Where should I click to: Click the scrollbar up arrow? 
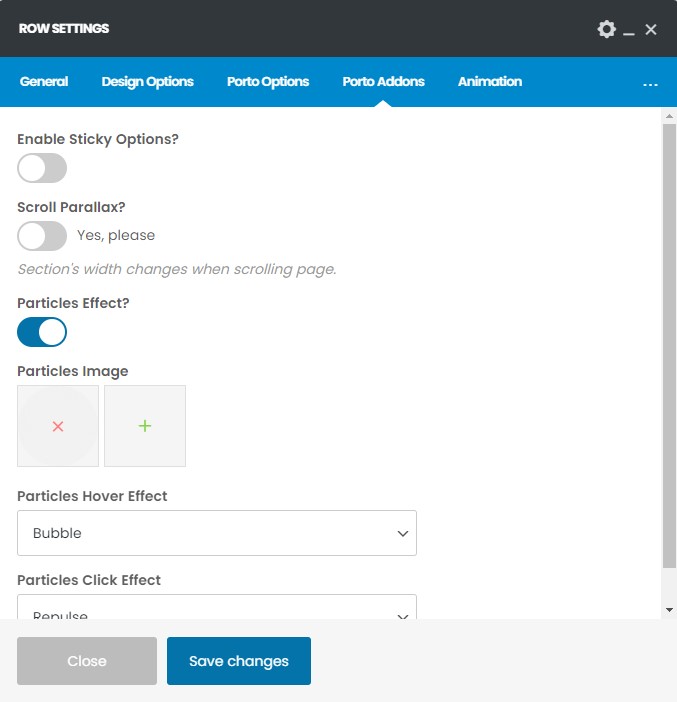pos(669,116)
